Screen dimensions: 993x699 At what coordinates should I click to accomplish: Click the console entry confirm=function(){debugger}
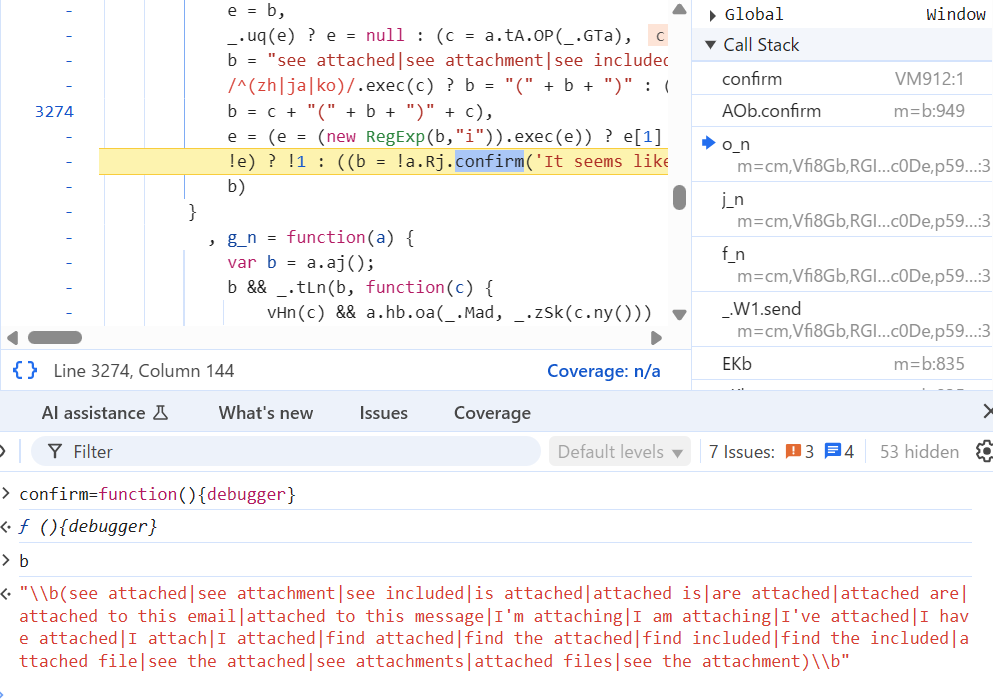coord(158,494)
